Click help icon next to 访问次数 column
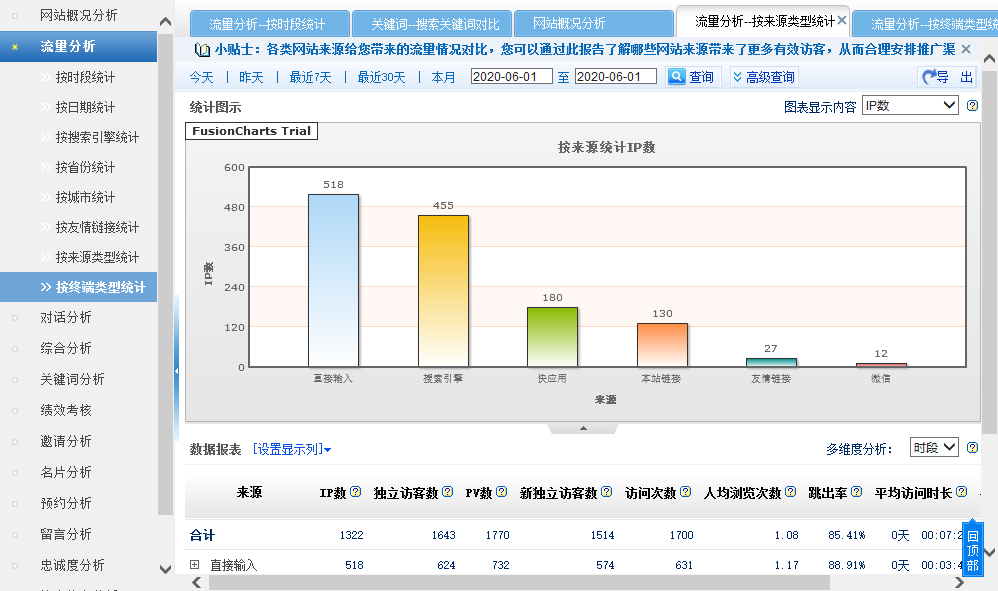 click(x=685, y=492)
